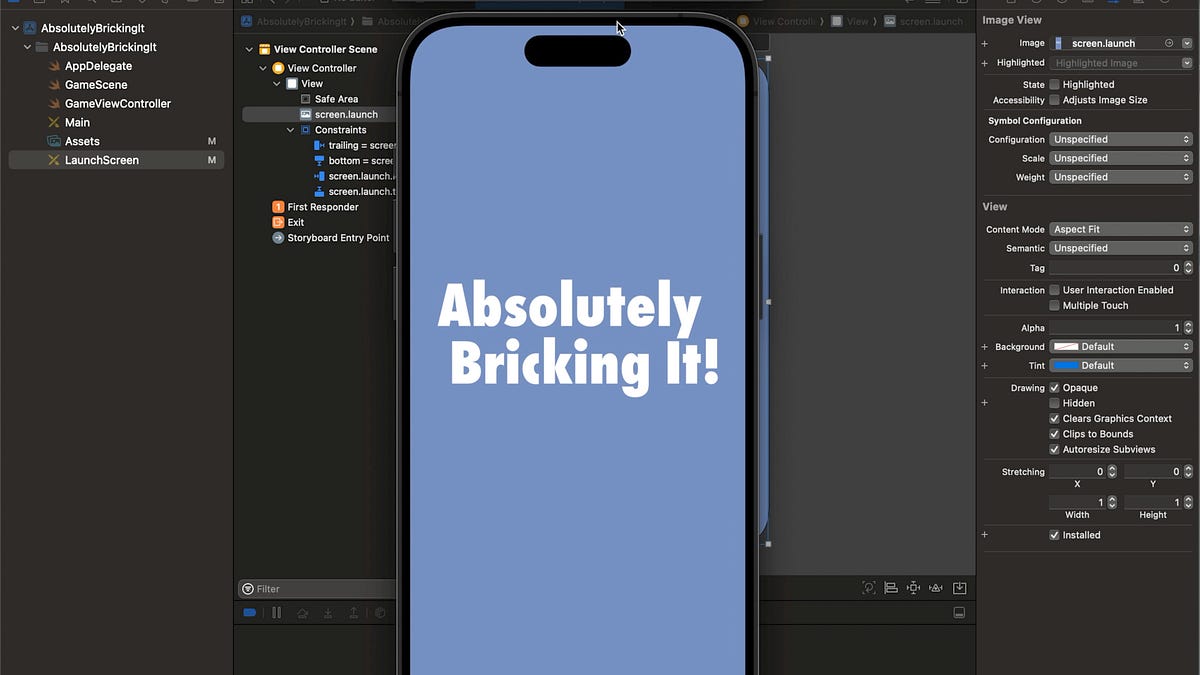The height and width of the screenshot is (675, 1200).
Task: Click the Adjust Editor Options icon
Action: pyautogui.click(x=959, y=612)
